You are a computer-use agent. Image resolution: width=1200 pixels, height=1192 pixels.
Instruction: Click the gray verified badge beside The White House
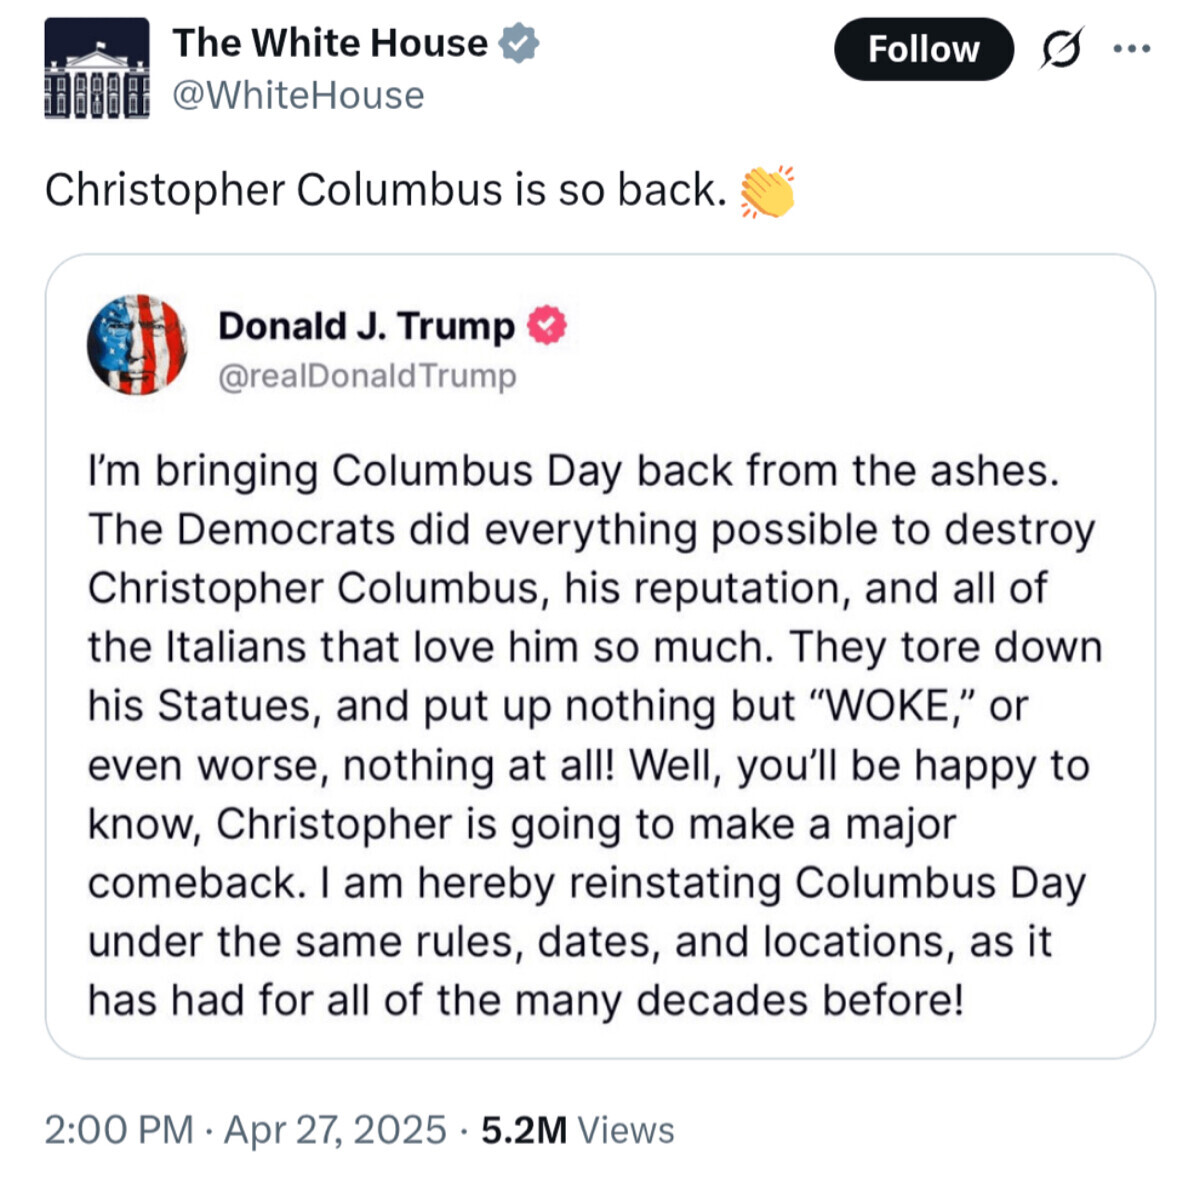[x=519, y=43]
